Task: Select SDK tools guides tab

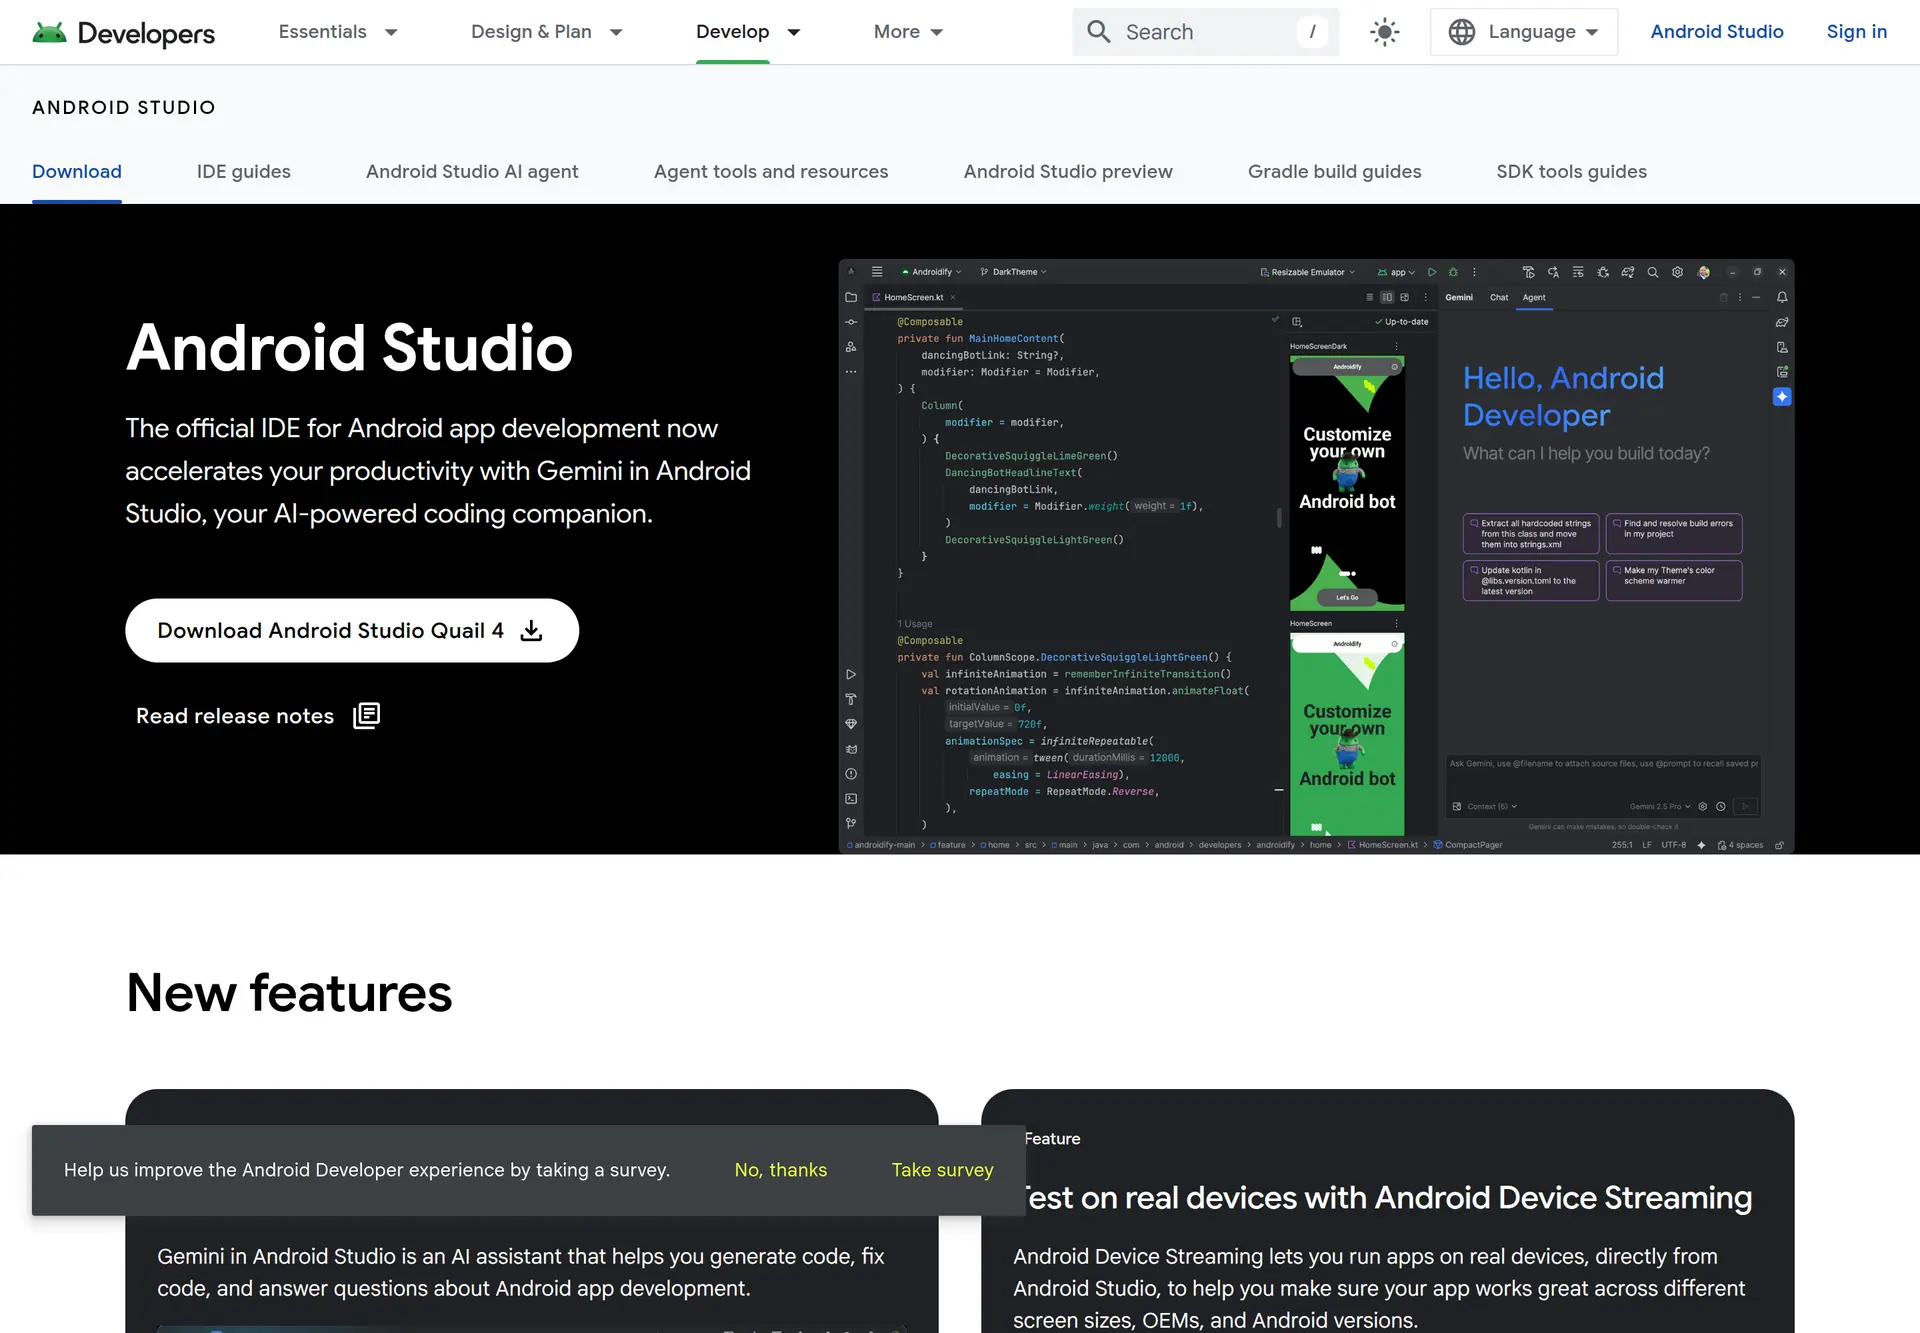Action: (1571, 172)
